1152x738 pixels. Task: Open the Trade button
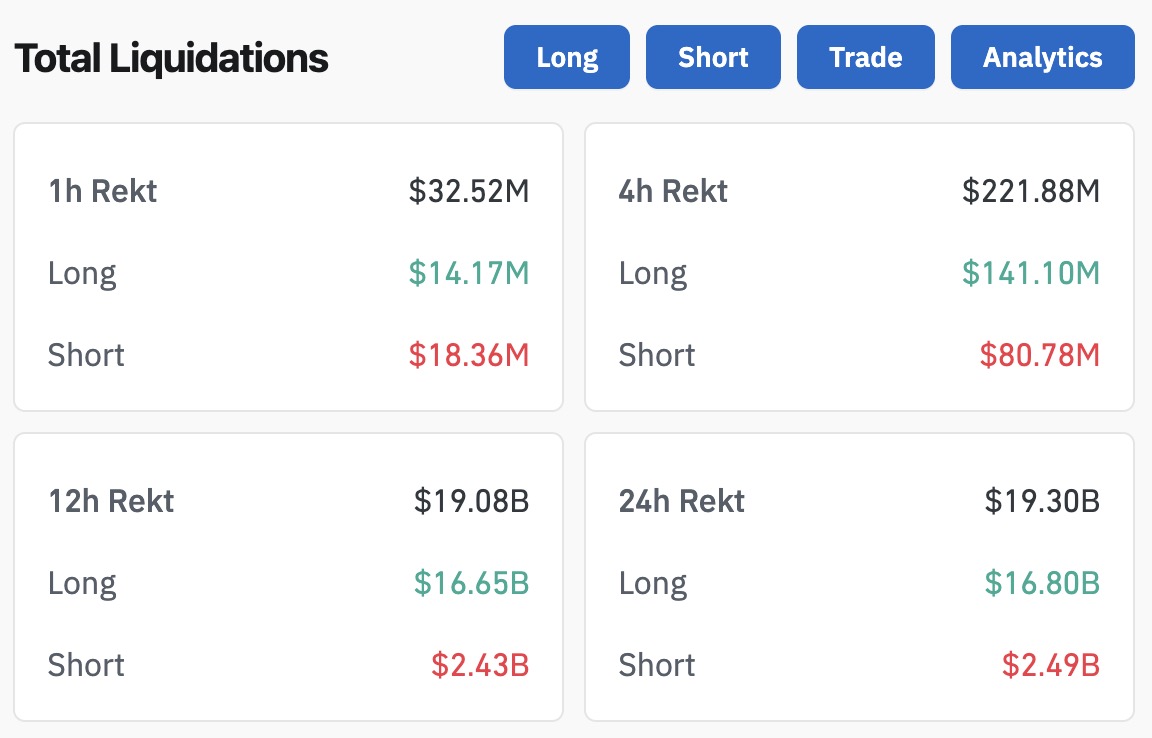pyautogui.click(x=865, y=57)
